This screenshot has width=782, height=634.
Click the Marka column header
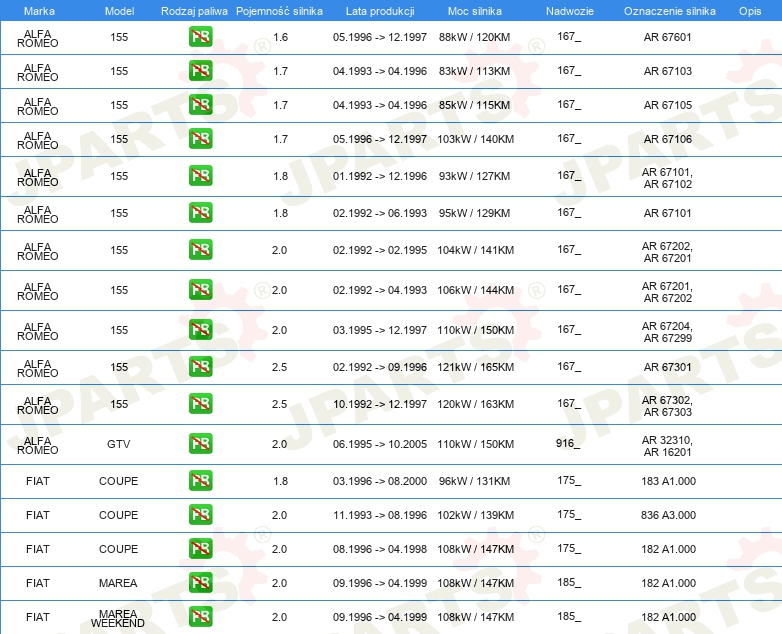point(39,11)
